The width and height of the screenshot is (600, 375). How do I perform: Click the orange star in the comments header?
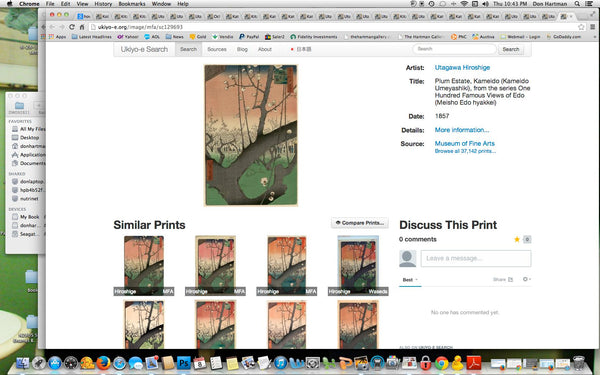517,239
